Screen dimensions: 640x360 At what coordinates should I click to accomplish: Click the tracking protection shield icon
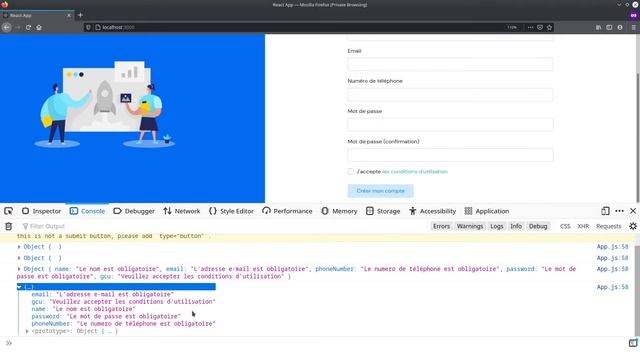88,27
